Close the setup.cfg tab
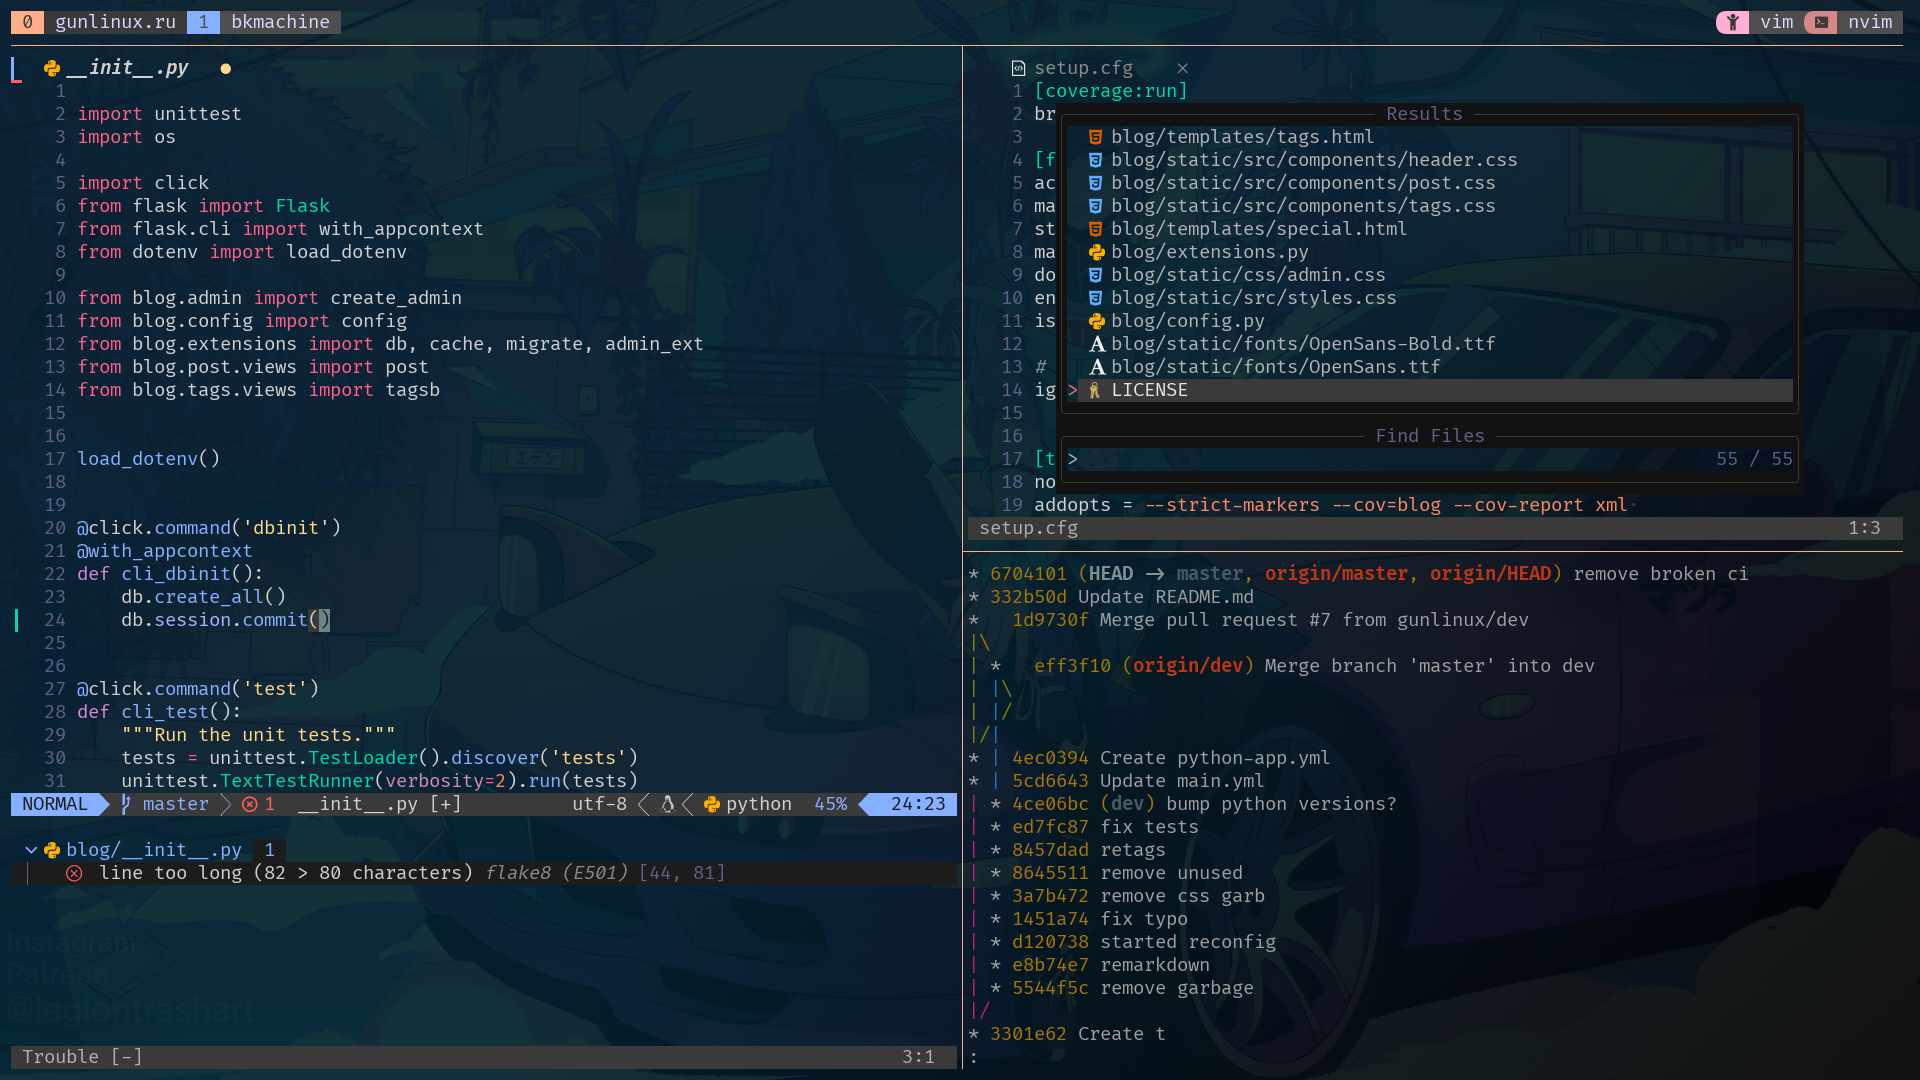Image resolution: width=1920 pixels, height=1080 pixels. 1182,68
